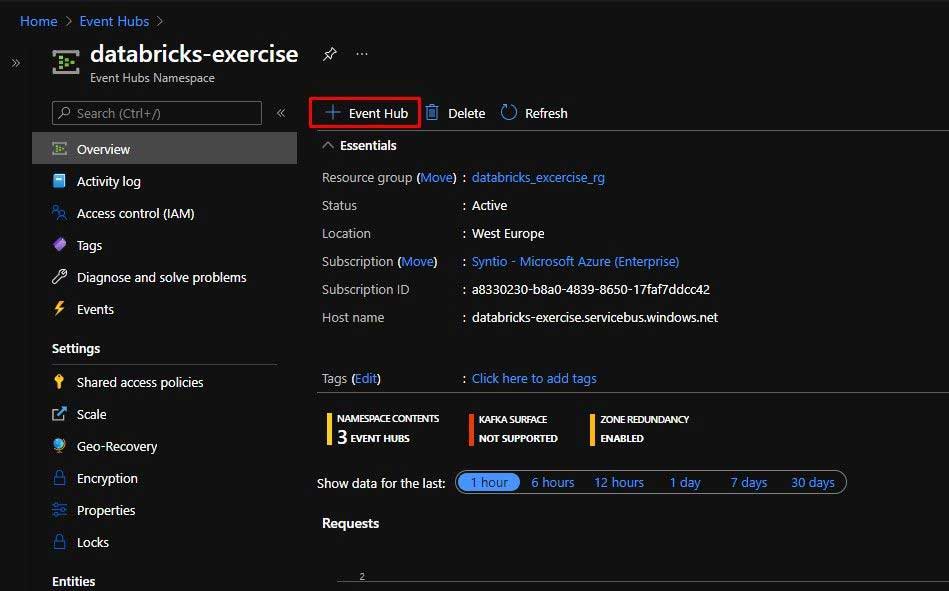Click the search magnifier icon
This screenshot has width=949, height=591.
click(64, 113)
